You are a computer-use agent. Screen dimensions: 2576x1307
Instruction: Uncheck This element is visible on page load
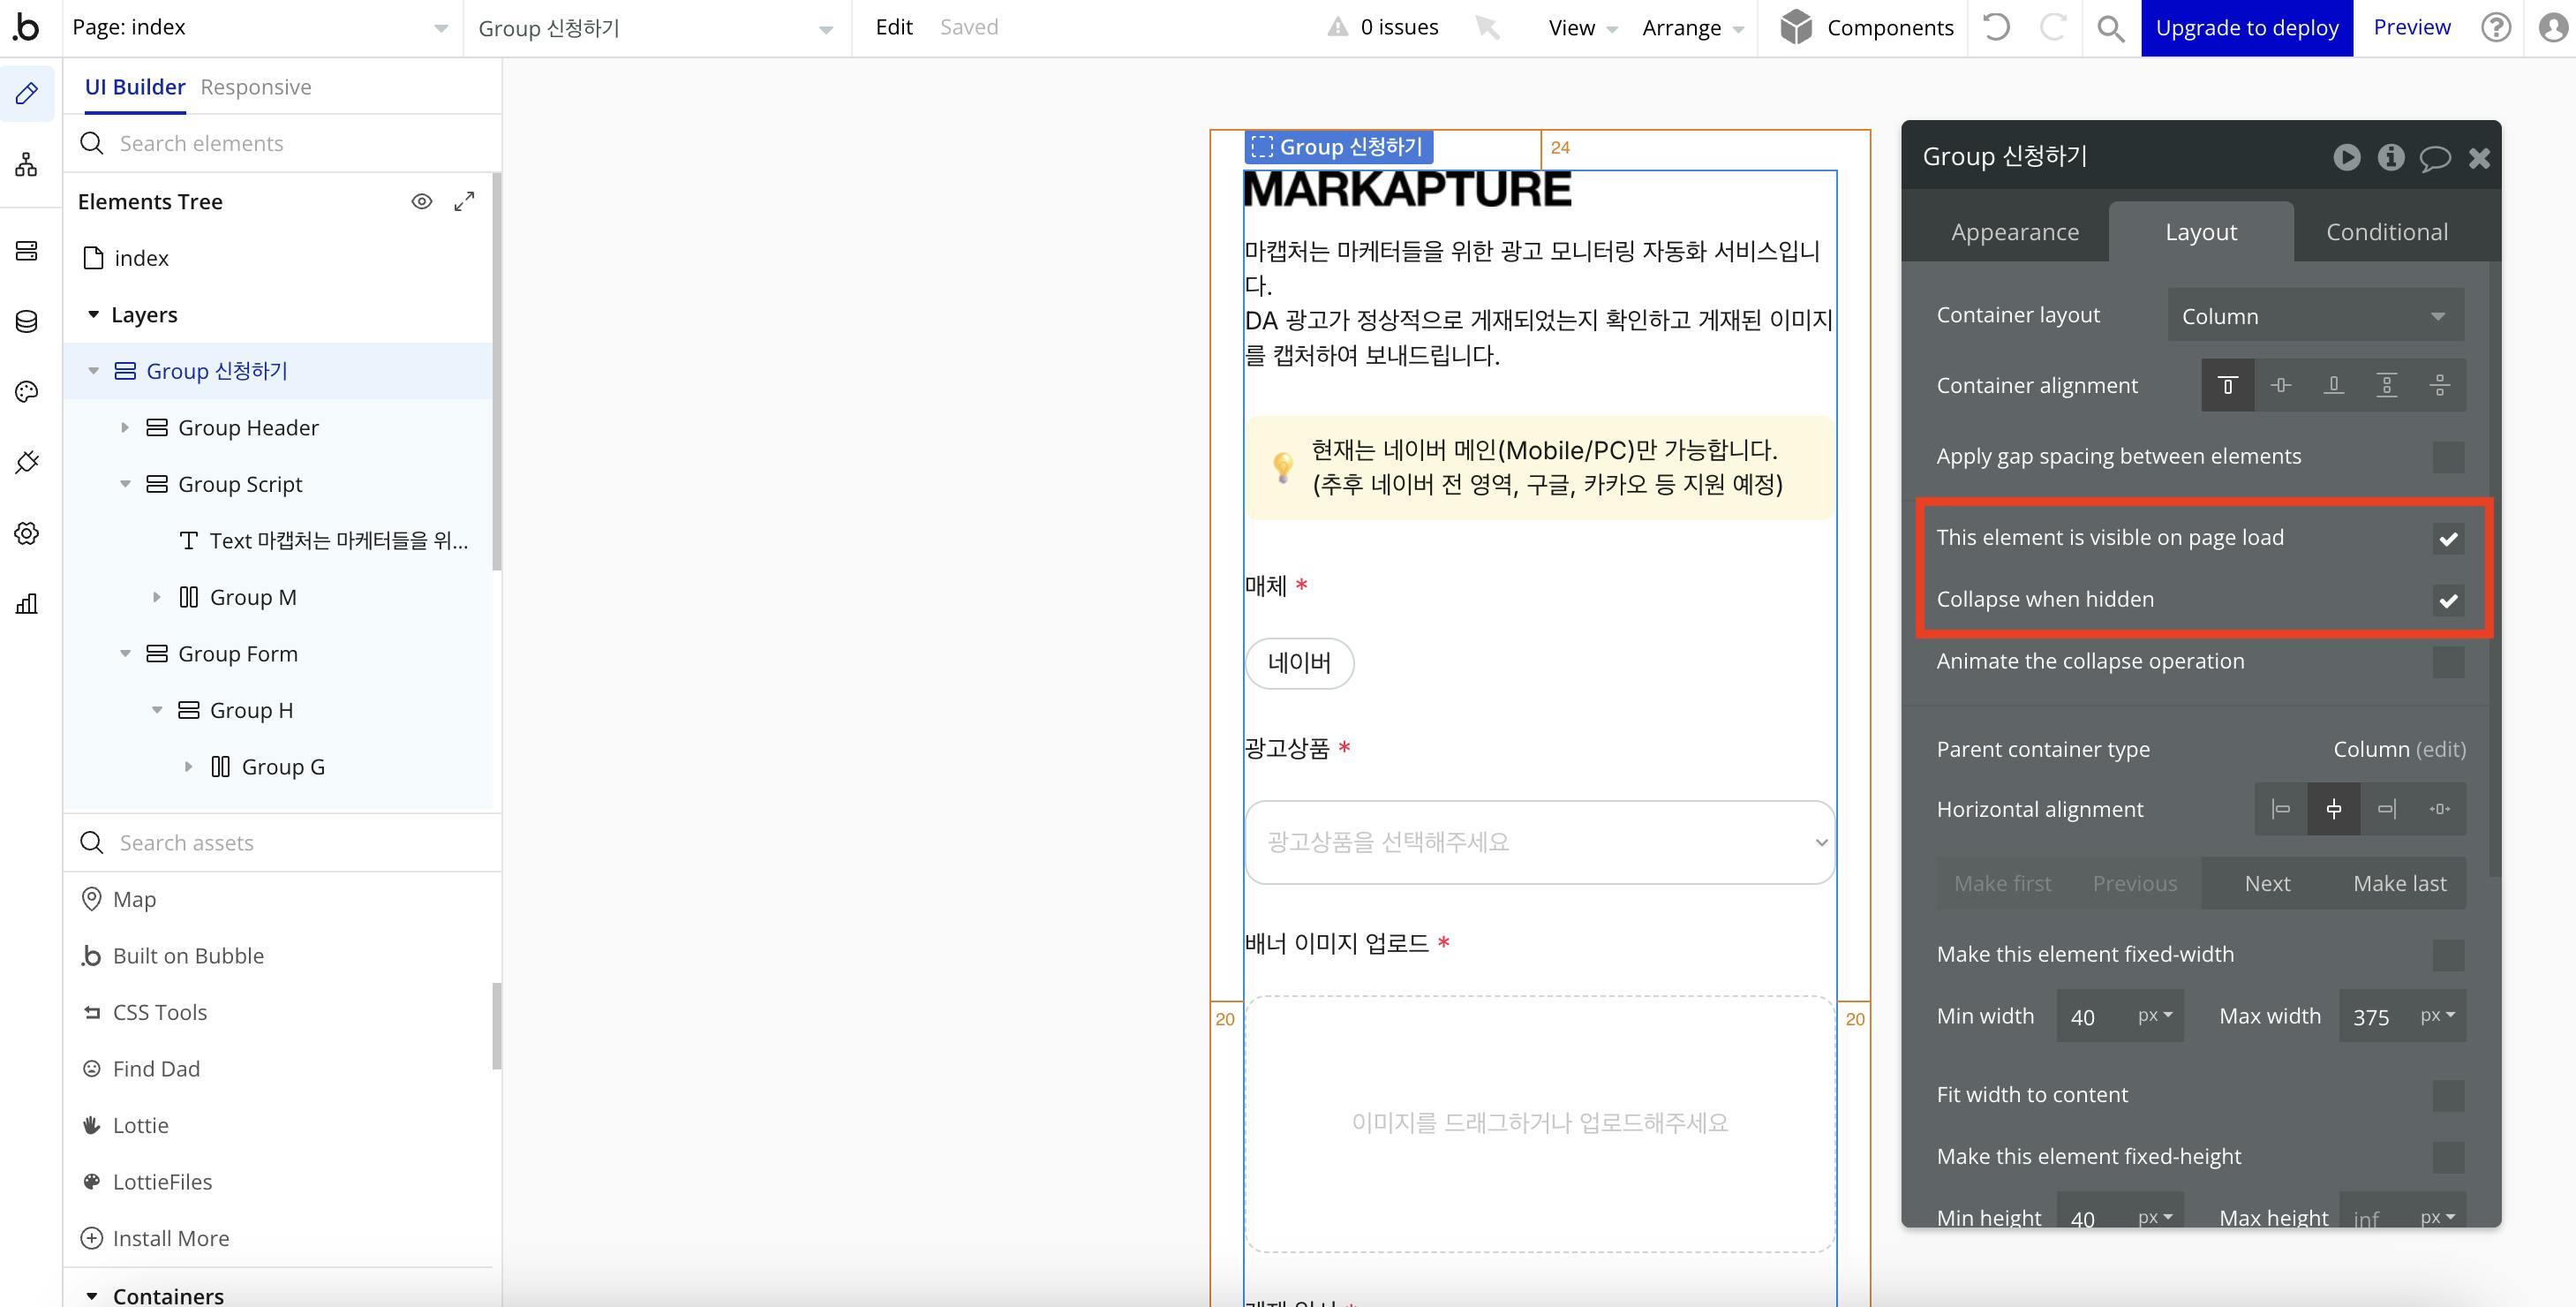[x=2448, y=539]
